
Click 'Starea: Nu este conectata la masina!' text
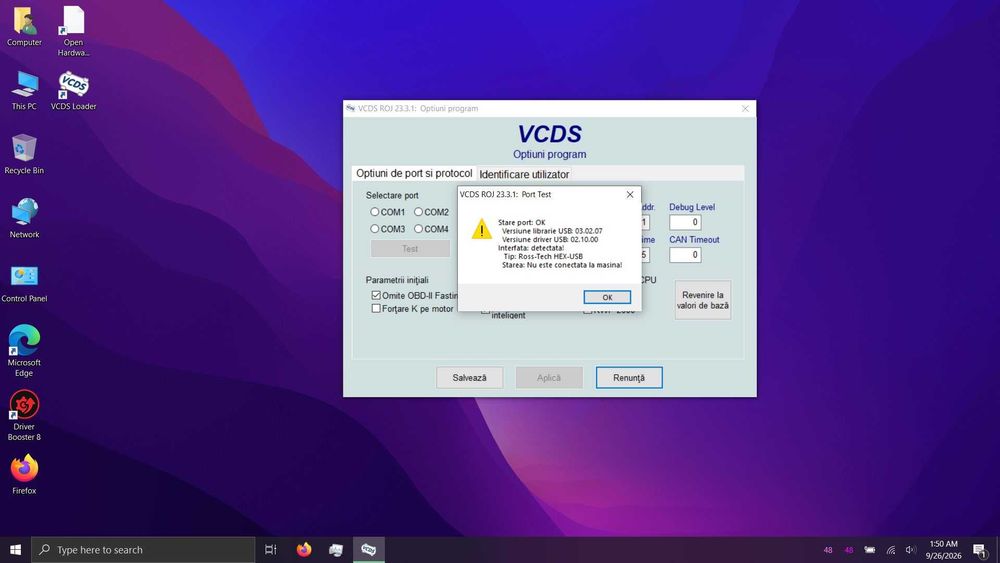click(x=562, y=265)
